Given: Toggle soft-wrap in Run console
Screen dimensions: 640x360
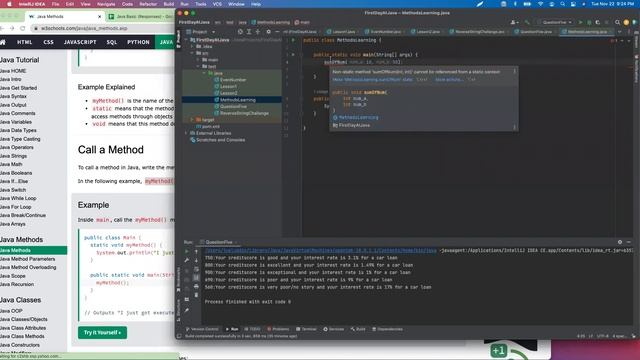Looking at the screenshot, I should (x=196, y=269).
